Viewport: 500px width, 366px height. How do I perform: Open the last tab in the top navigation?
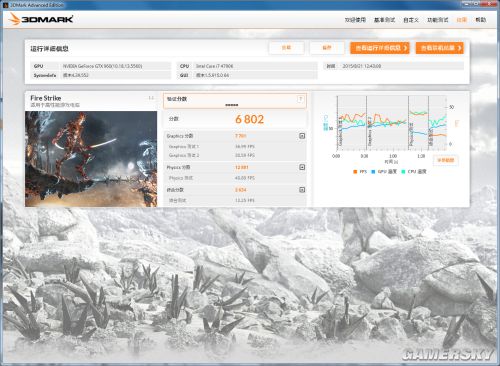[481, 20]
